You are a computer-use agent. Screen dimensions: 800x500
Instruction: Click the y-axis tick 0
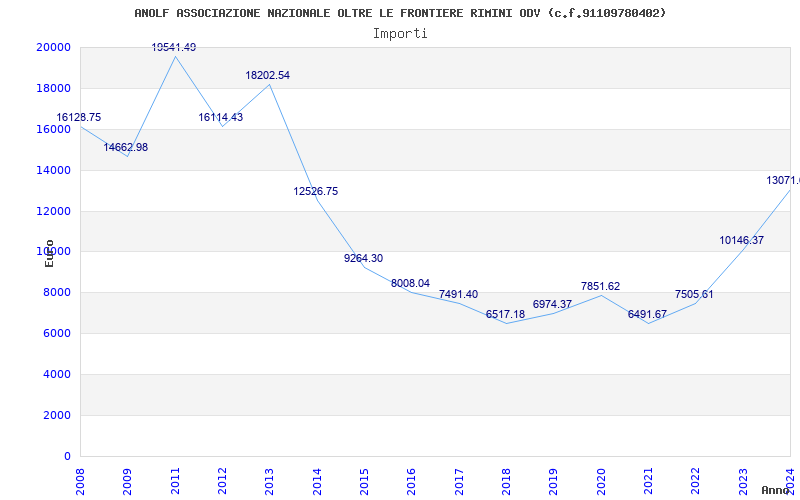(68, 456)
